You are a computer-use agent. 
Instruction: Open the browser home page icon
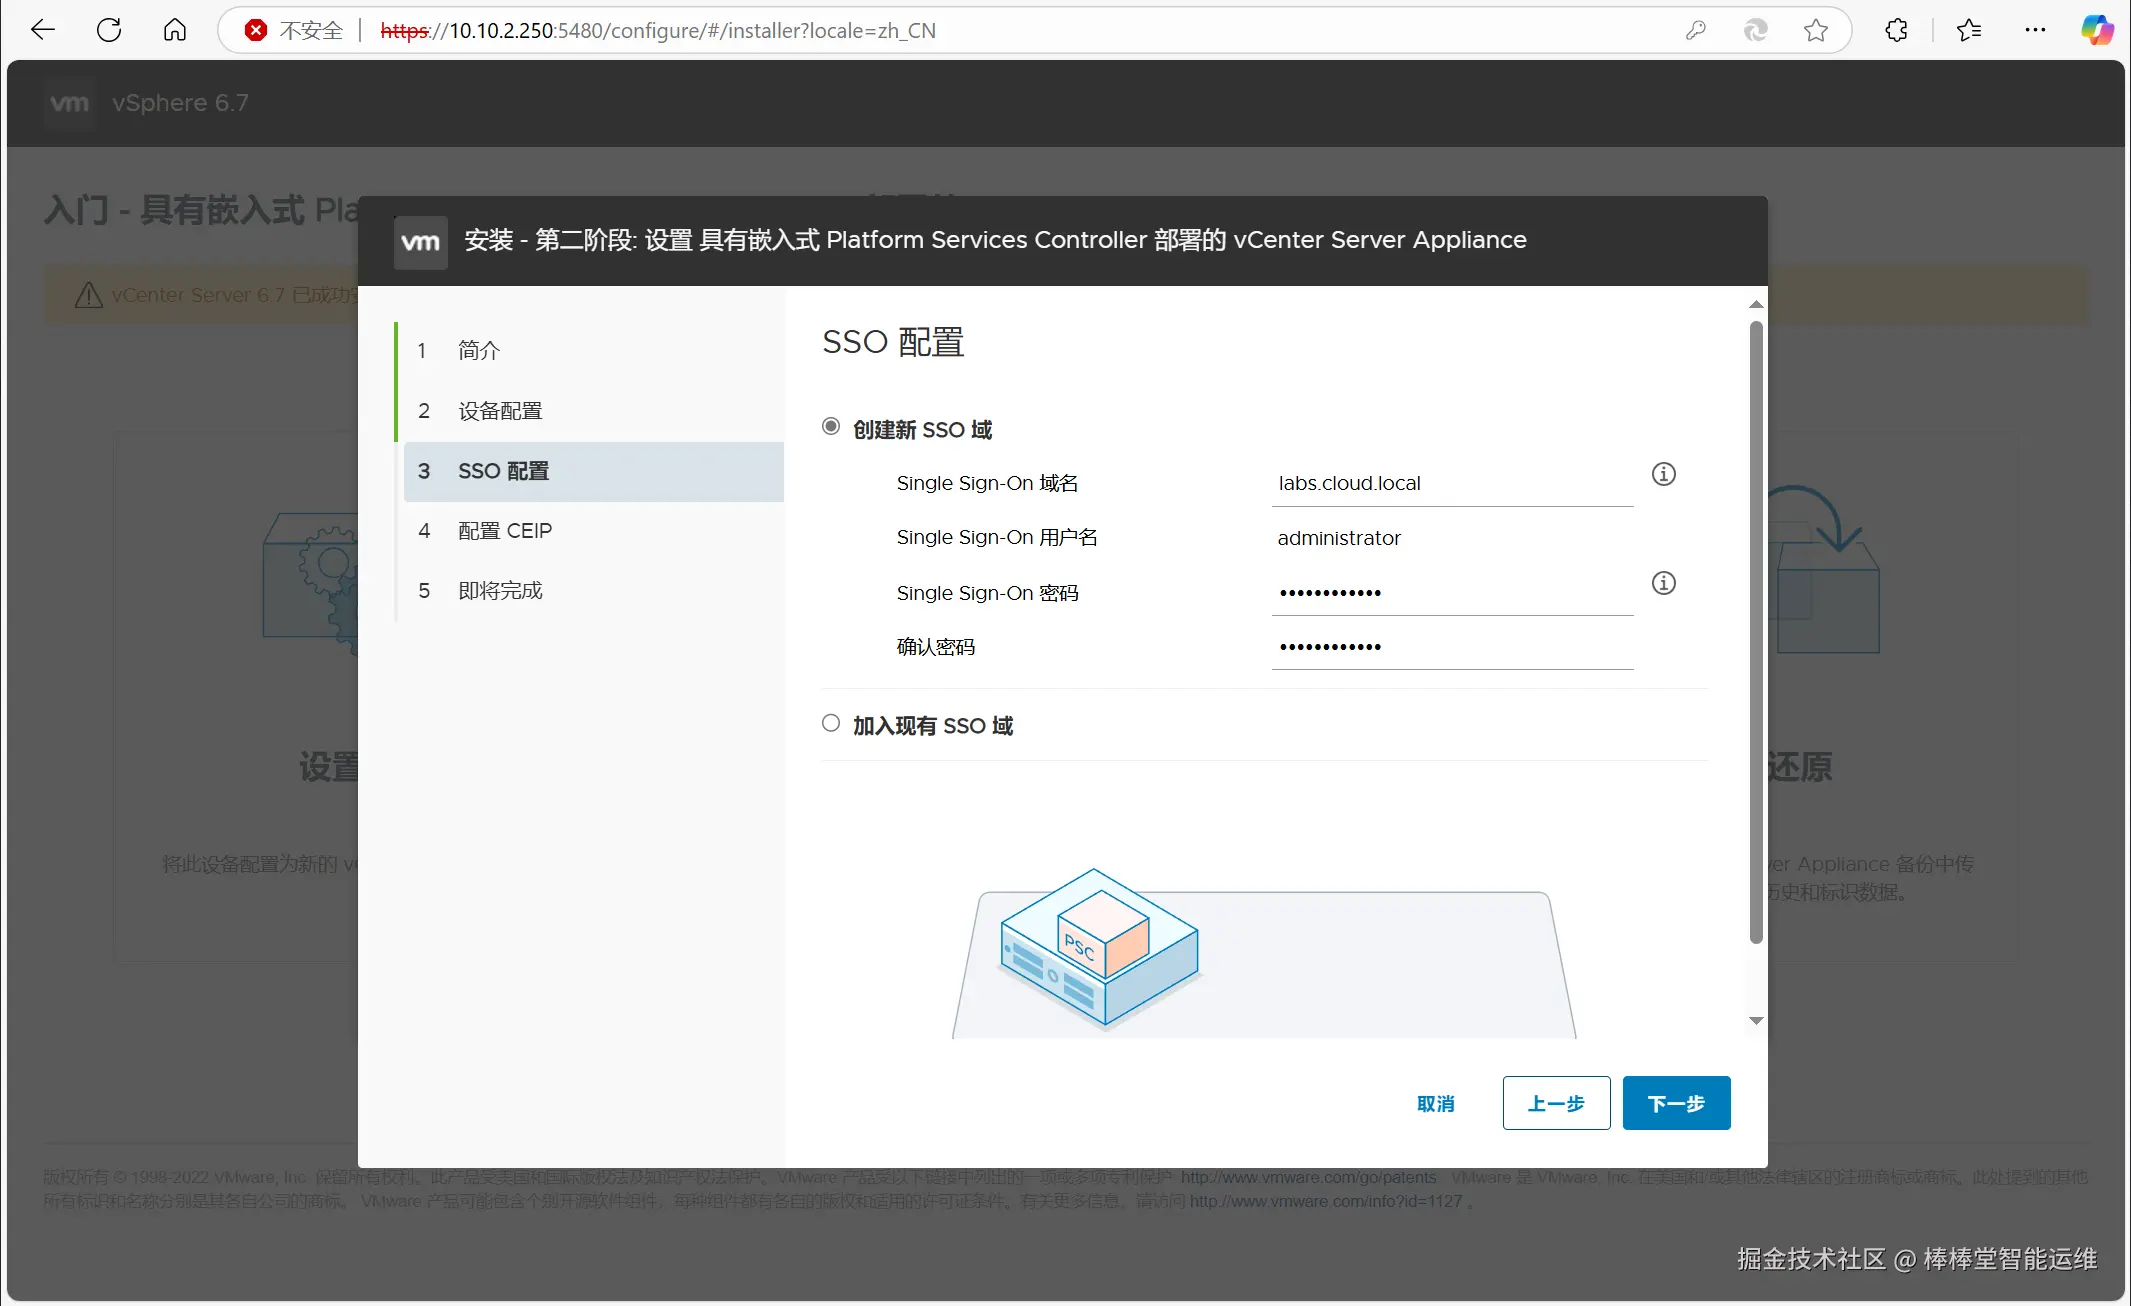[x=175, y=30]
